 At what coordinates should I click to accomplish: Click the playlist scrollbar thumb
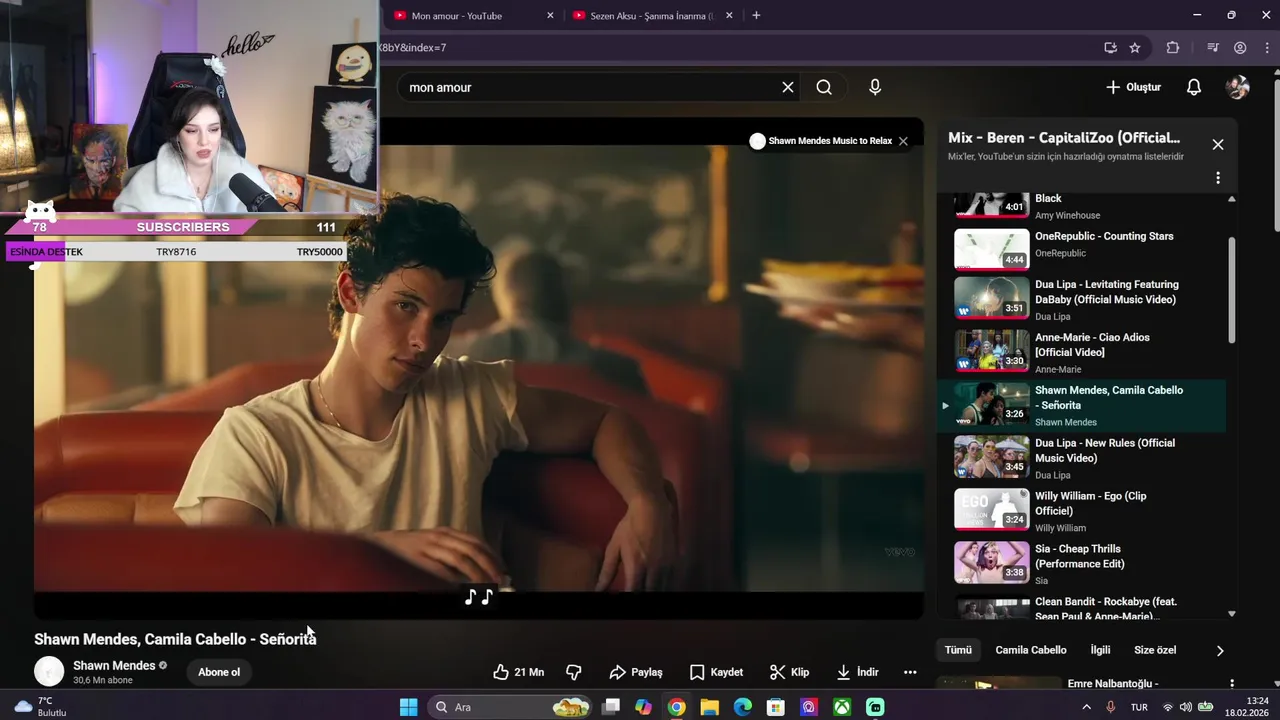tap(1231, 290)
